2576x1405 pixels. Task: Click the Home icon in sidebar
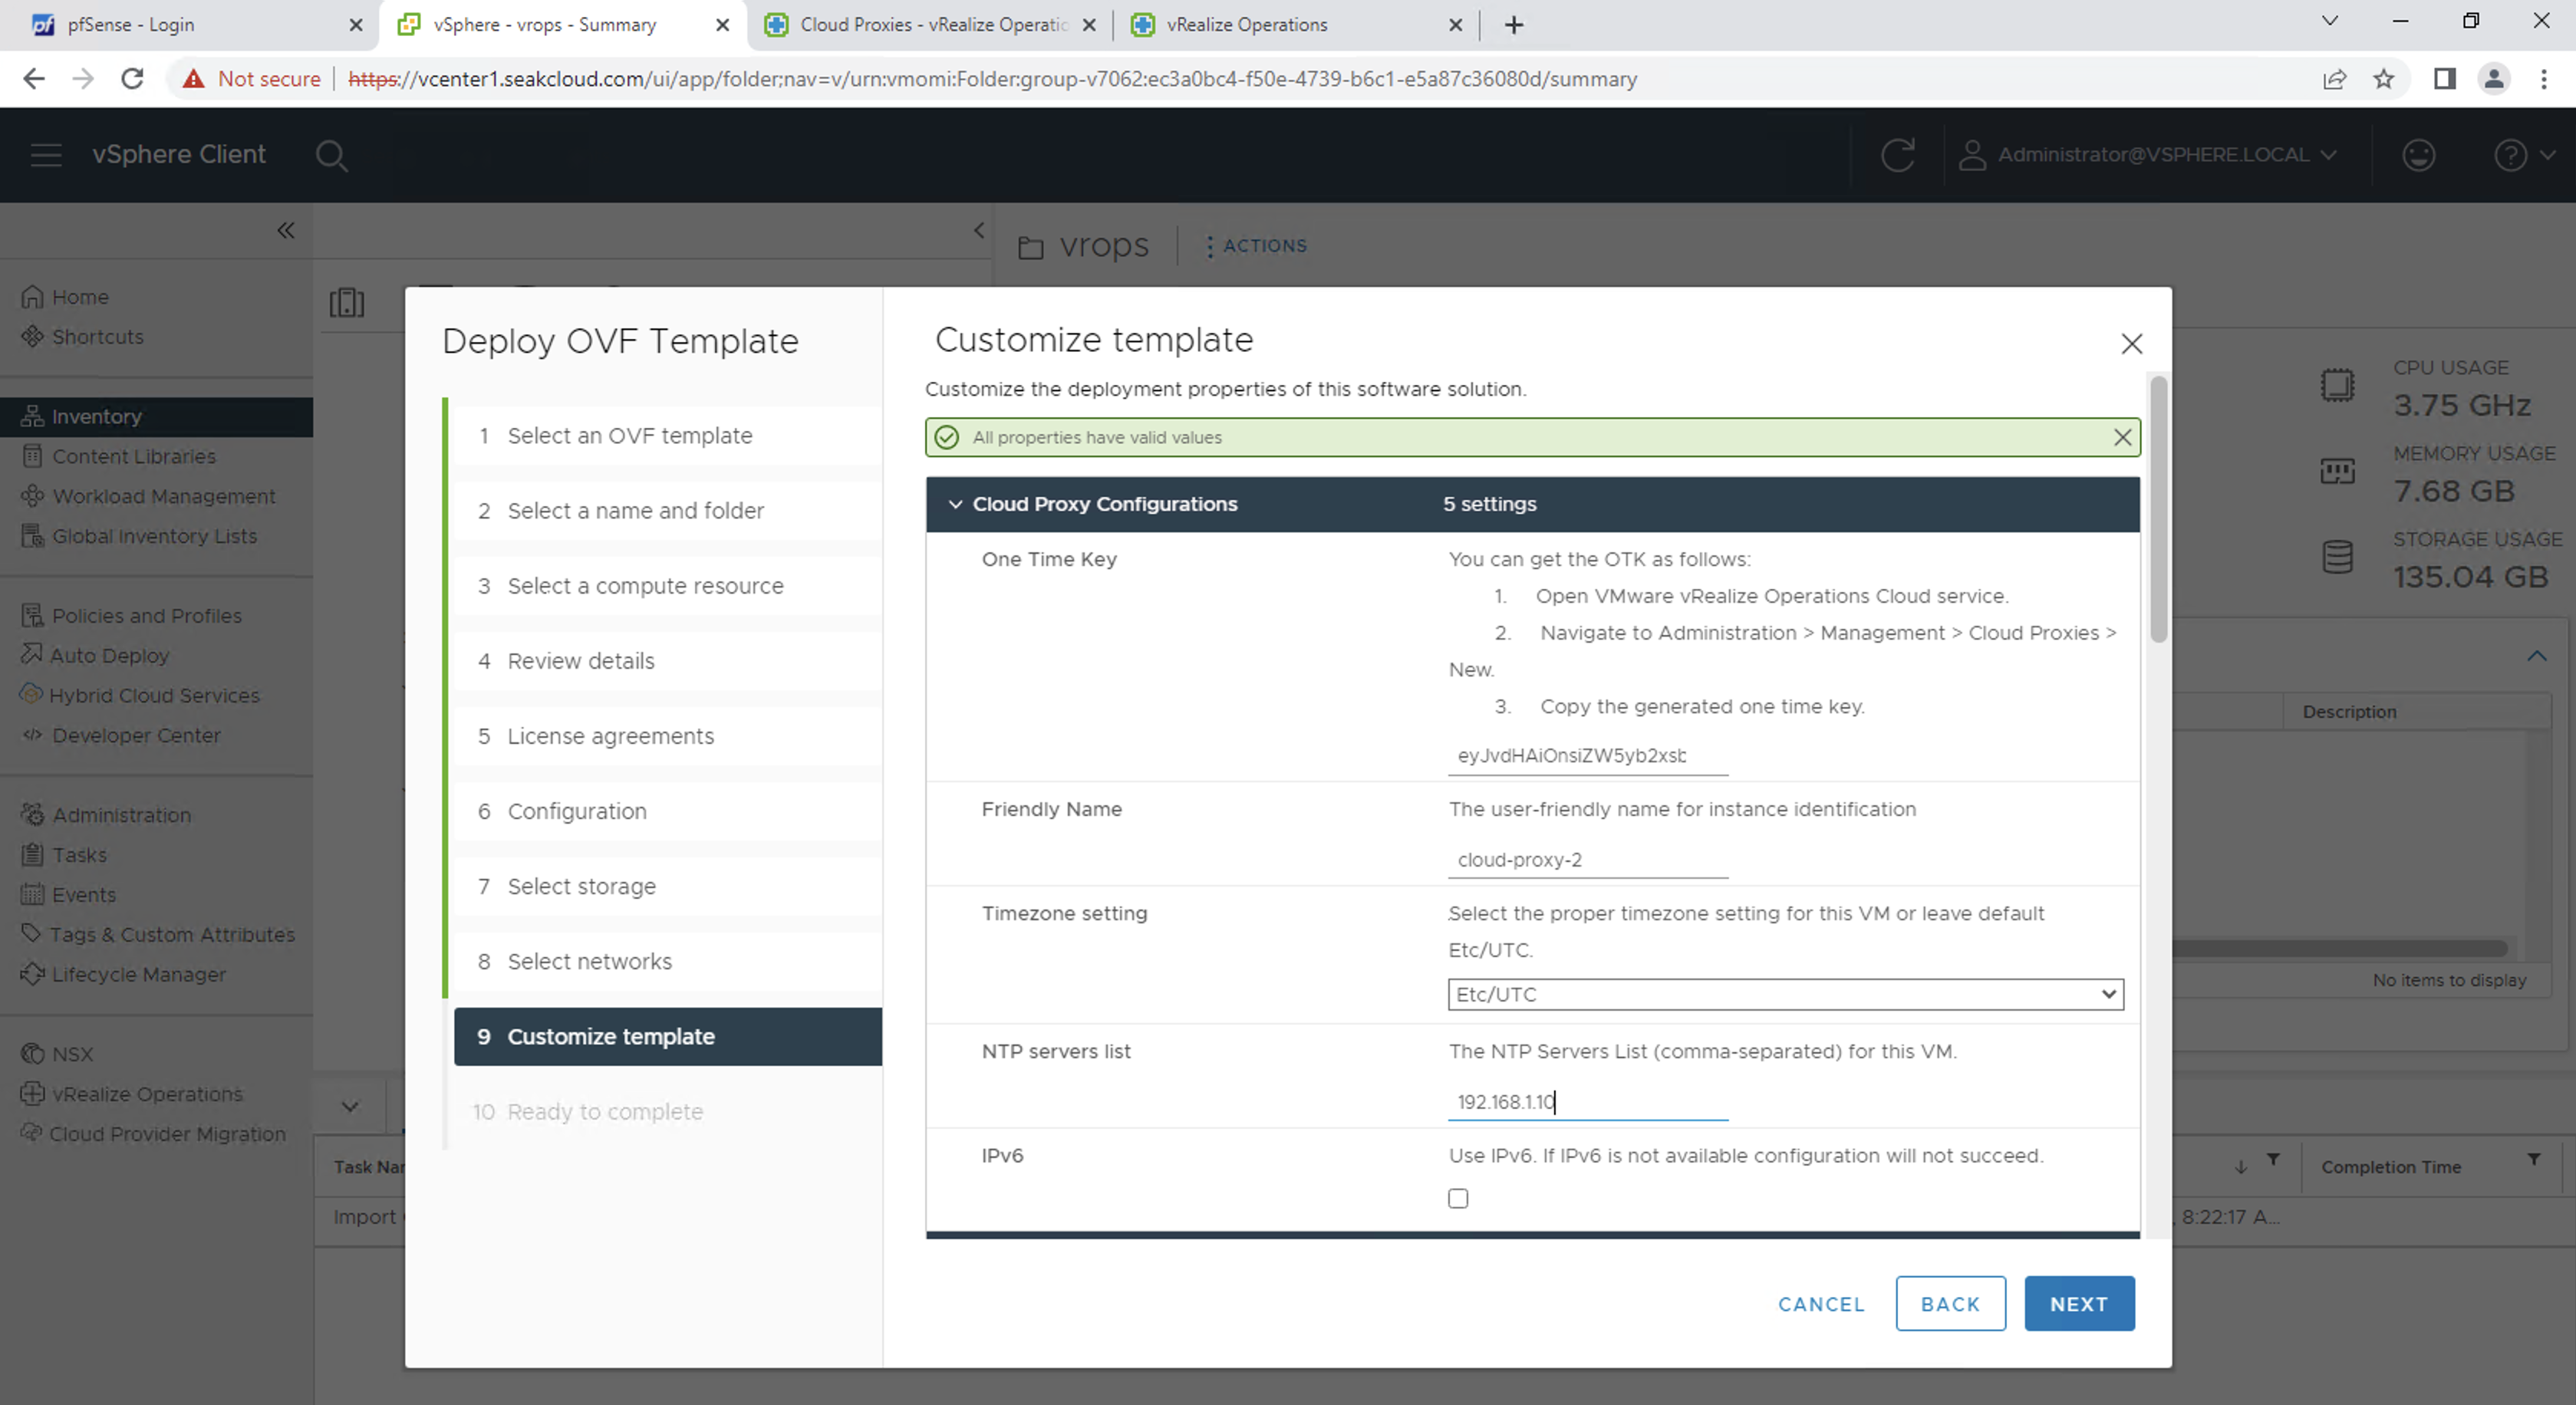[32, 297]
